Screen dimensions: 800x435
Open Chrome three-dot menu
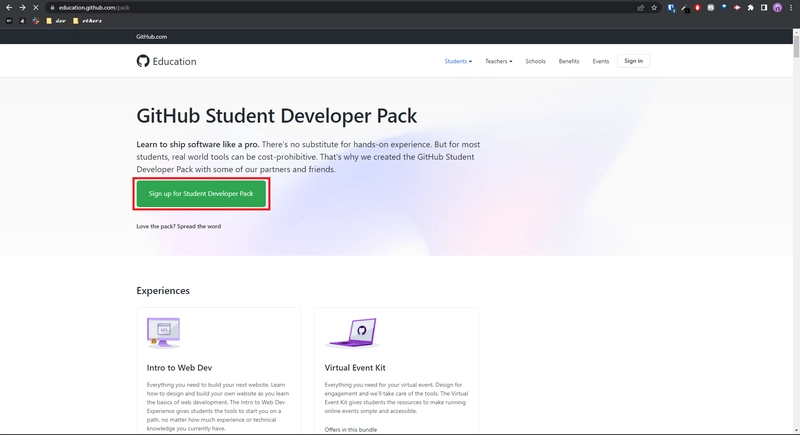[x=791, y=7]
